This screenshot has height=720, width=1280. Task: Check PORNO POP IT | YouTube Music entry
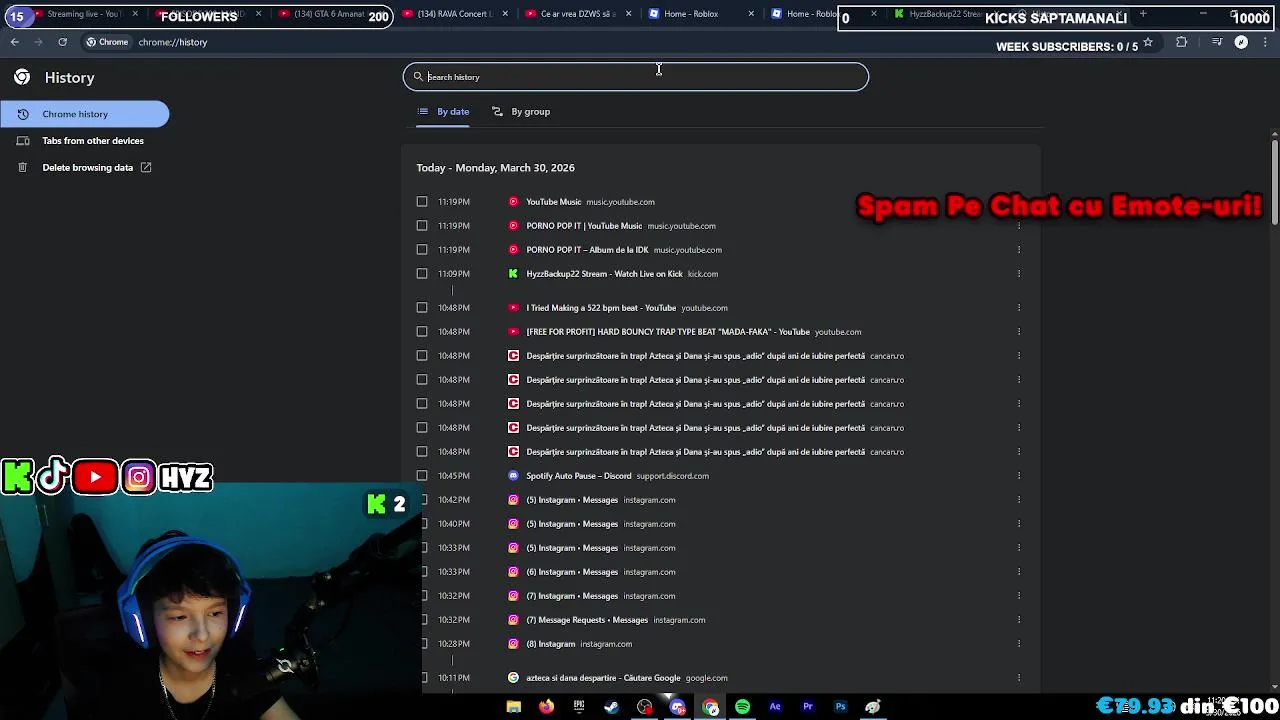422,226
